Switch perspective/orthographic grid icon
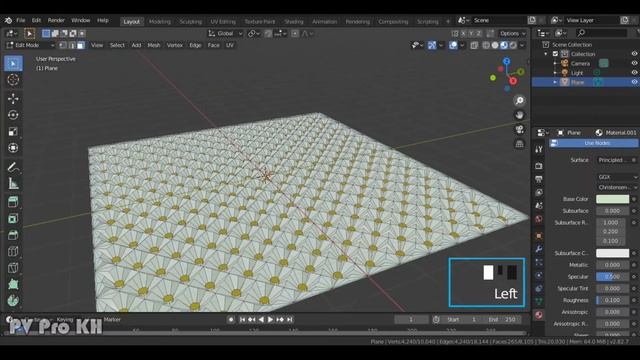The height and width of the screenshot is (360, 640). [519, 144]
